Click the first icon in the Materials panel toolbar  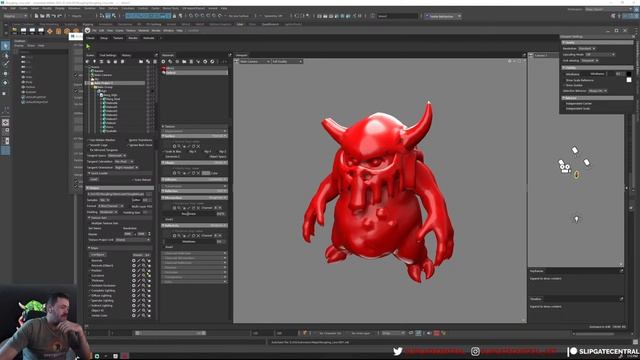pyautogui.click(x=164, y=62)
